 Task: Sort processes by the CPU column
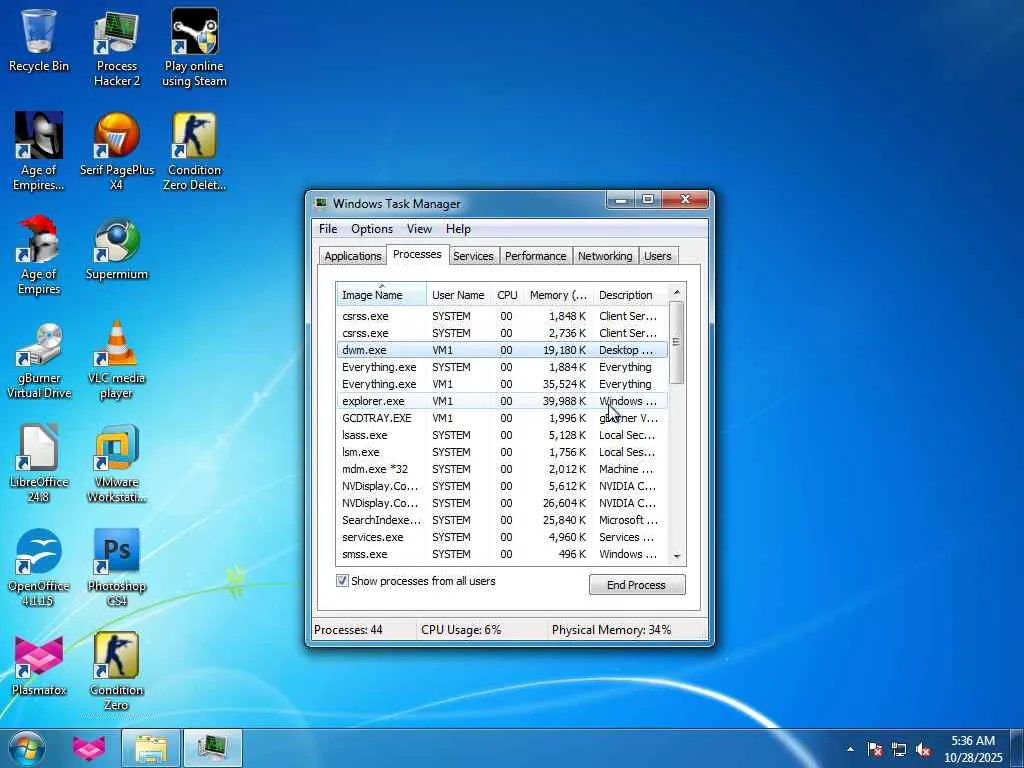(507, 295)
